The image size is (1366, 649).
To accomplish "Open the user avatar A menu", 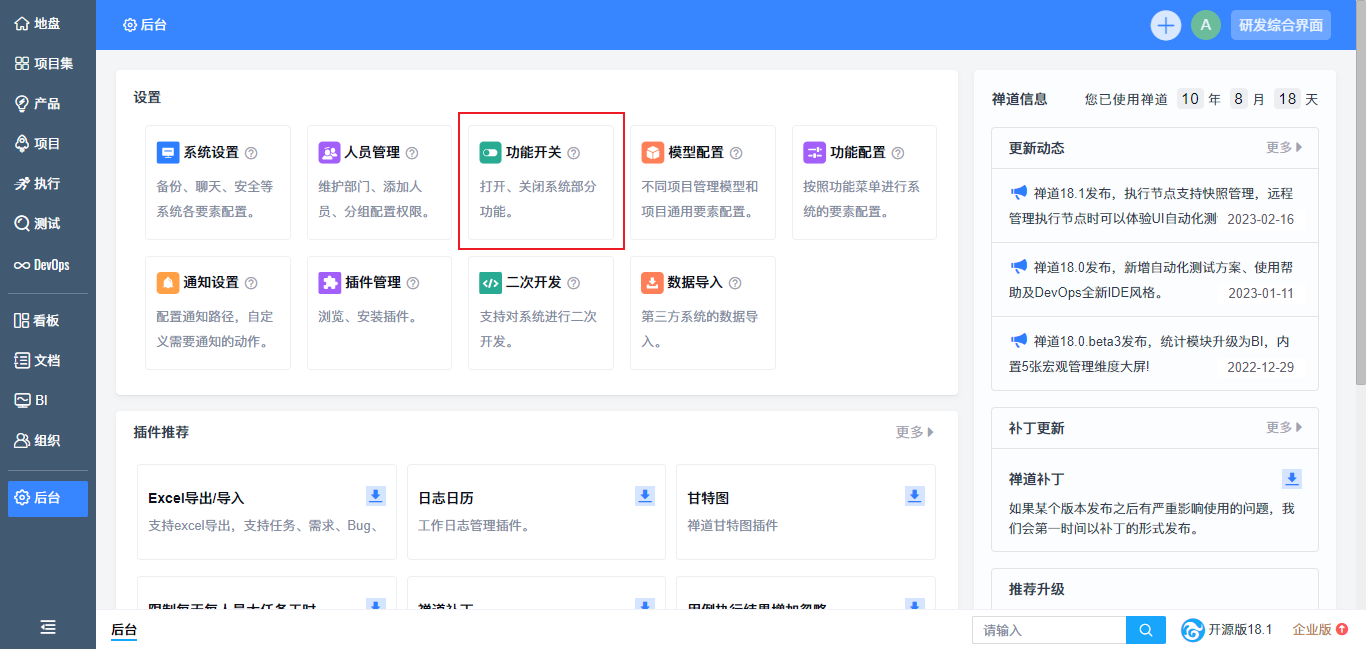I will click(1206, 25).
